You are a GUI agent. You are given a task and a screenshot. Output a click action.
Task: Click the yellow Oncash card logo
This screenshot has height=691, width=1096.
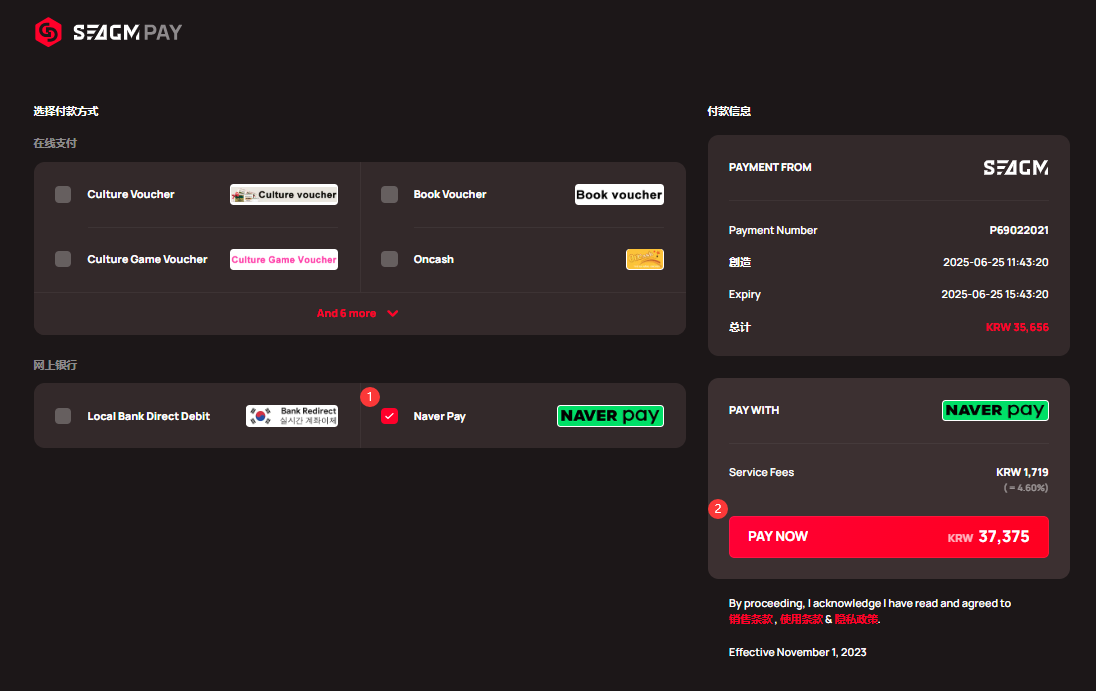click(644, 259)
